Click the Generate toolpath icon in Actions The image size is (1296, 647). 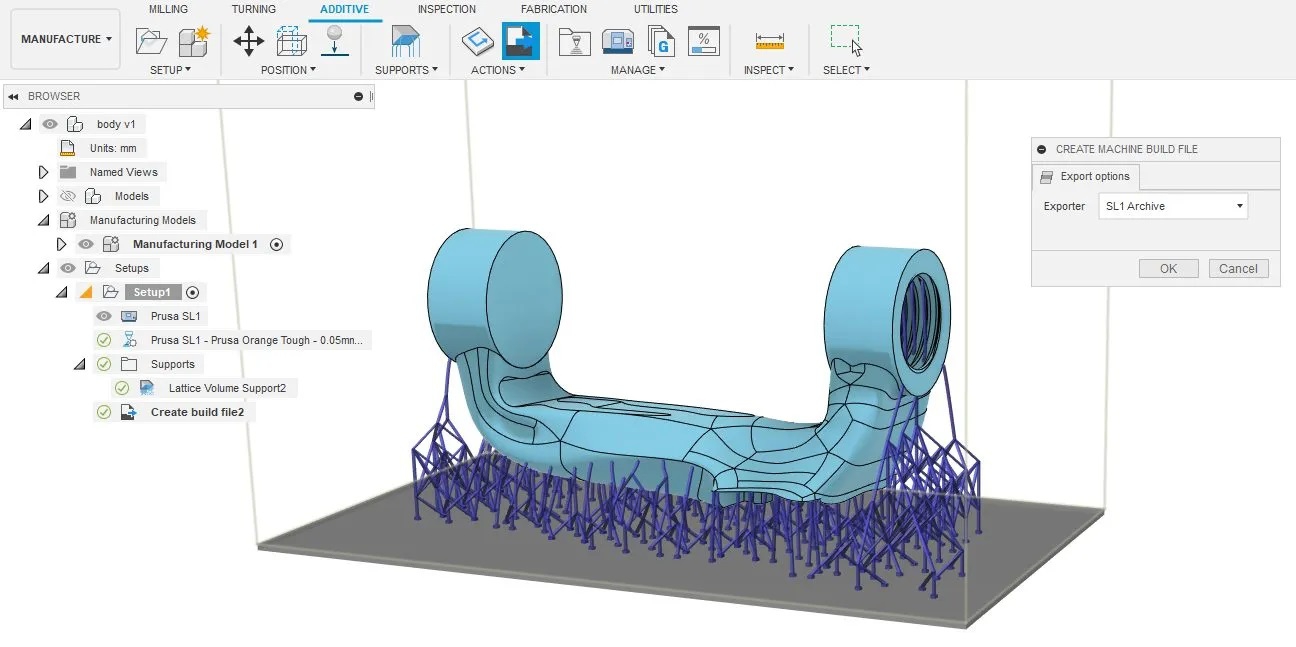477,42
